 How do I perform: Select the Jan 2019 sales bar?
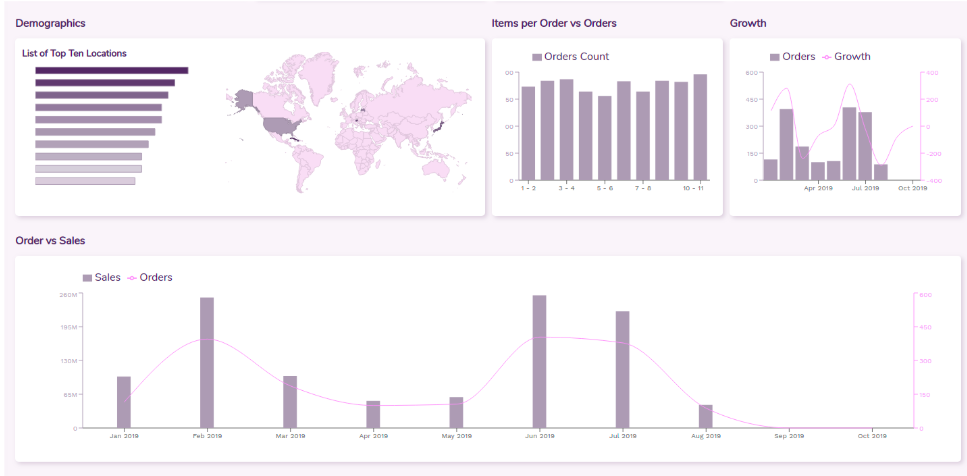pos(124,402)
